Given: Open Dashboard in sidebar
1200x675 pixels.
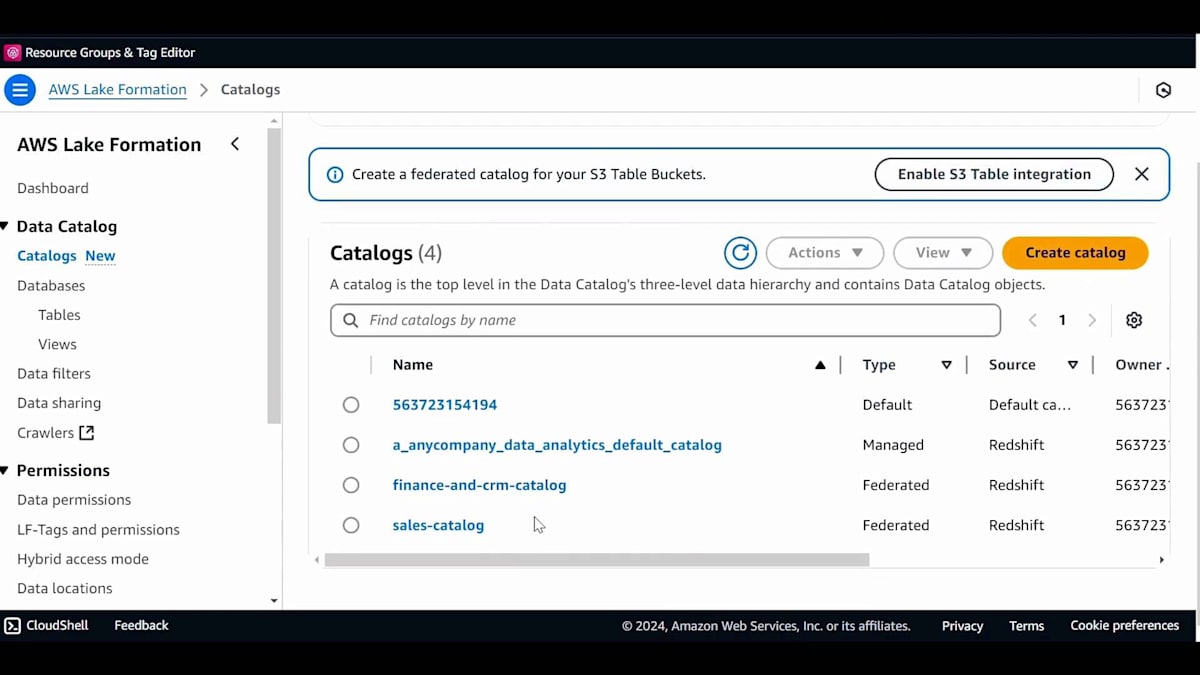Looking at the screenshot, I should click(x=53, y=188).
